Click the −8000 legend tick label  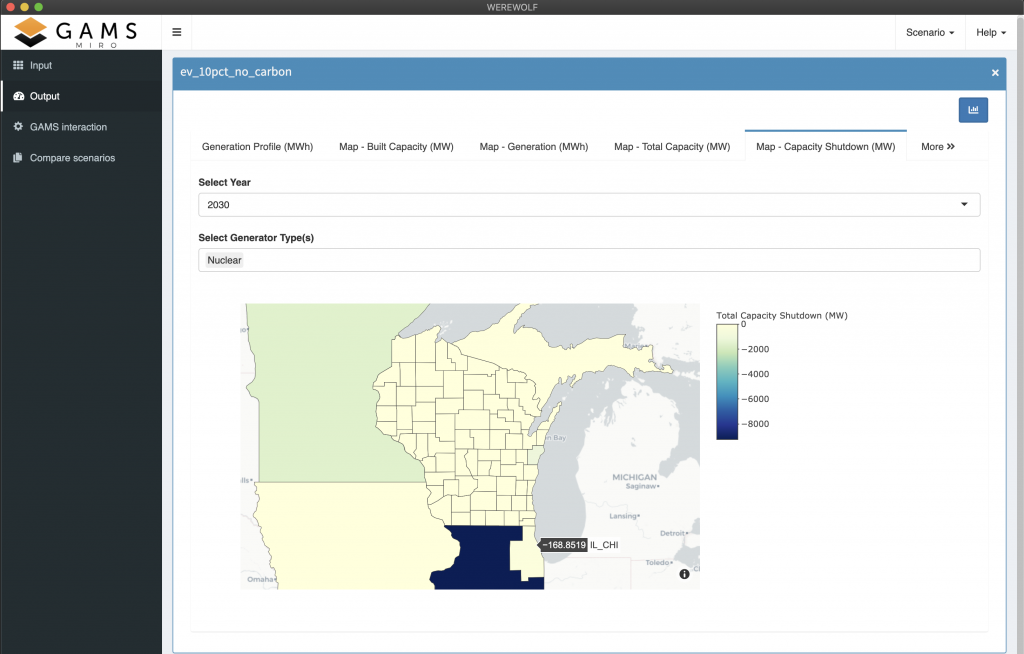pos(756,424)
